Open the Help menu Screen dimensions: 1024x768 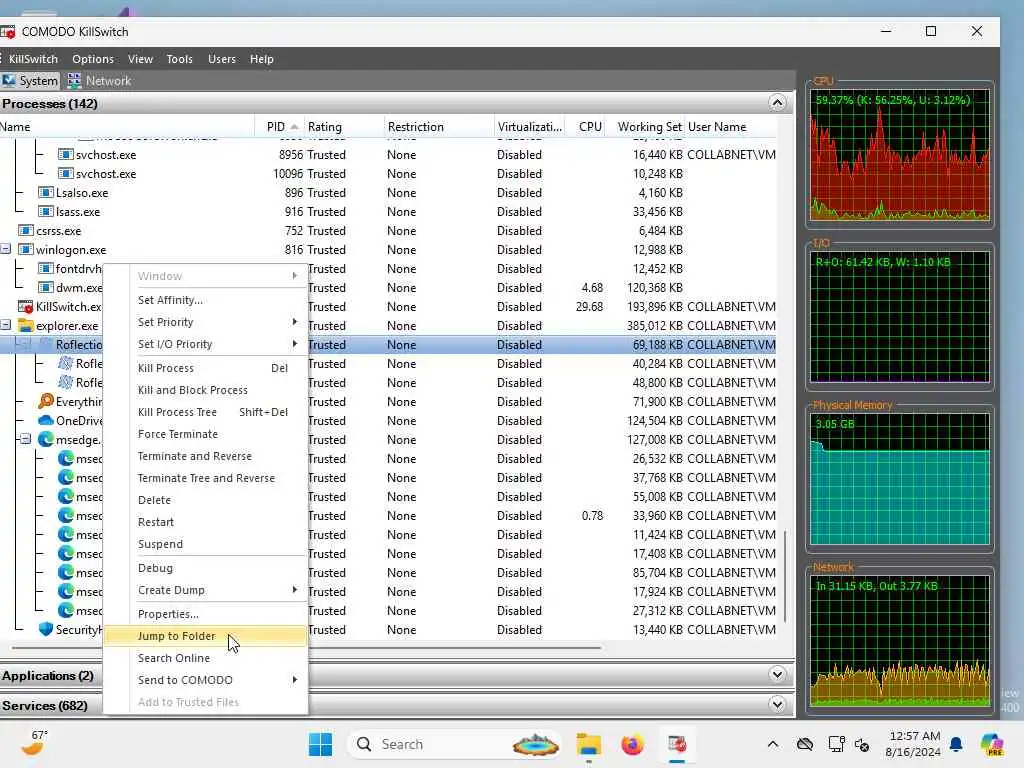[262, 59]
